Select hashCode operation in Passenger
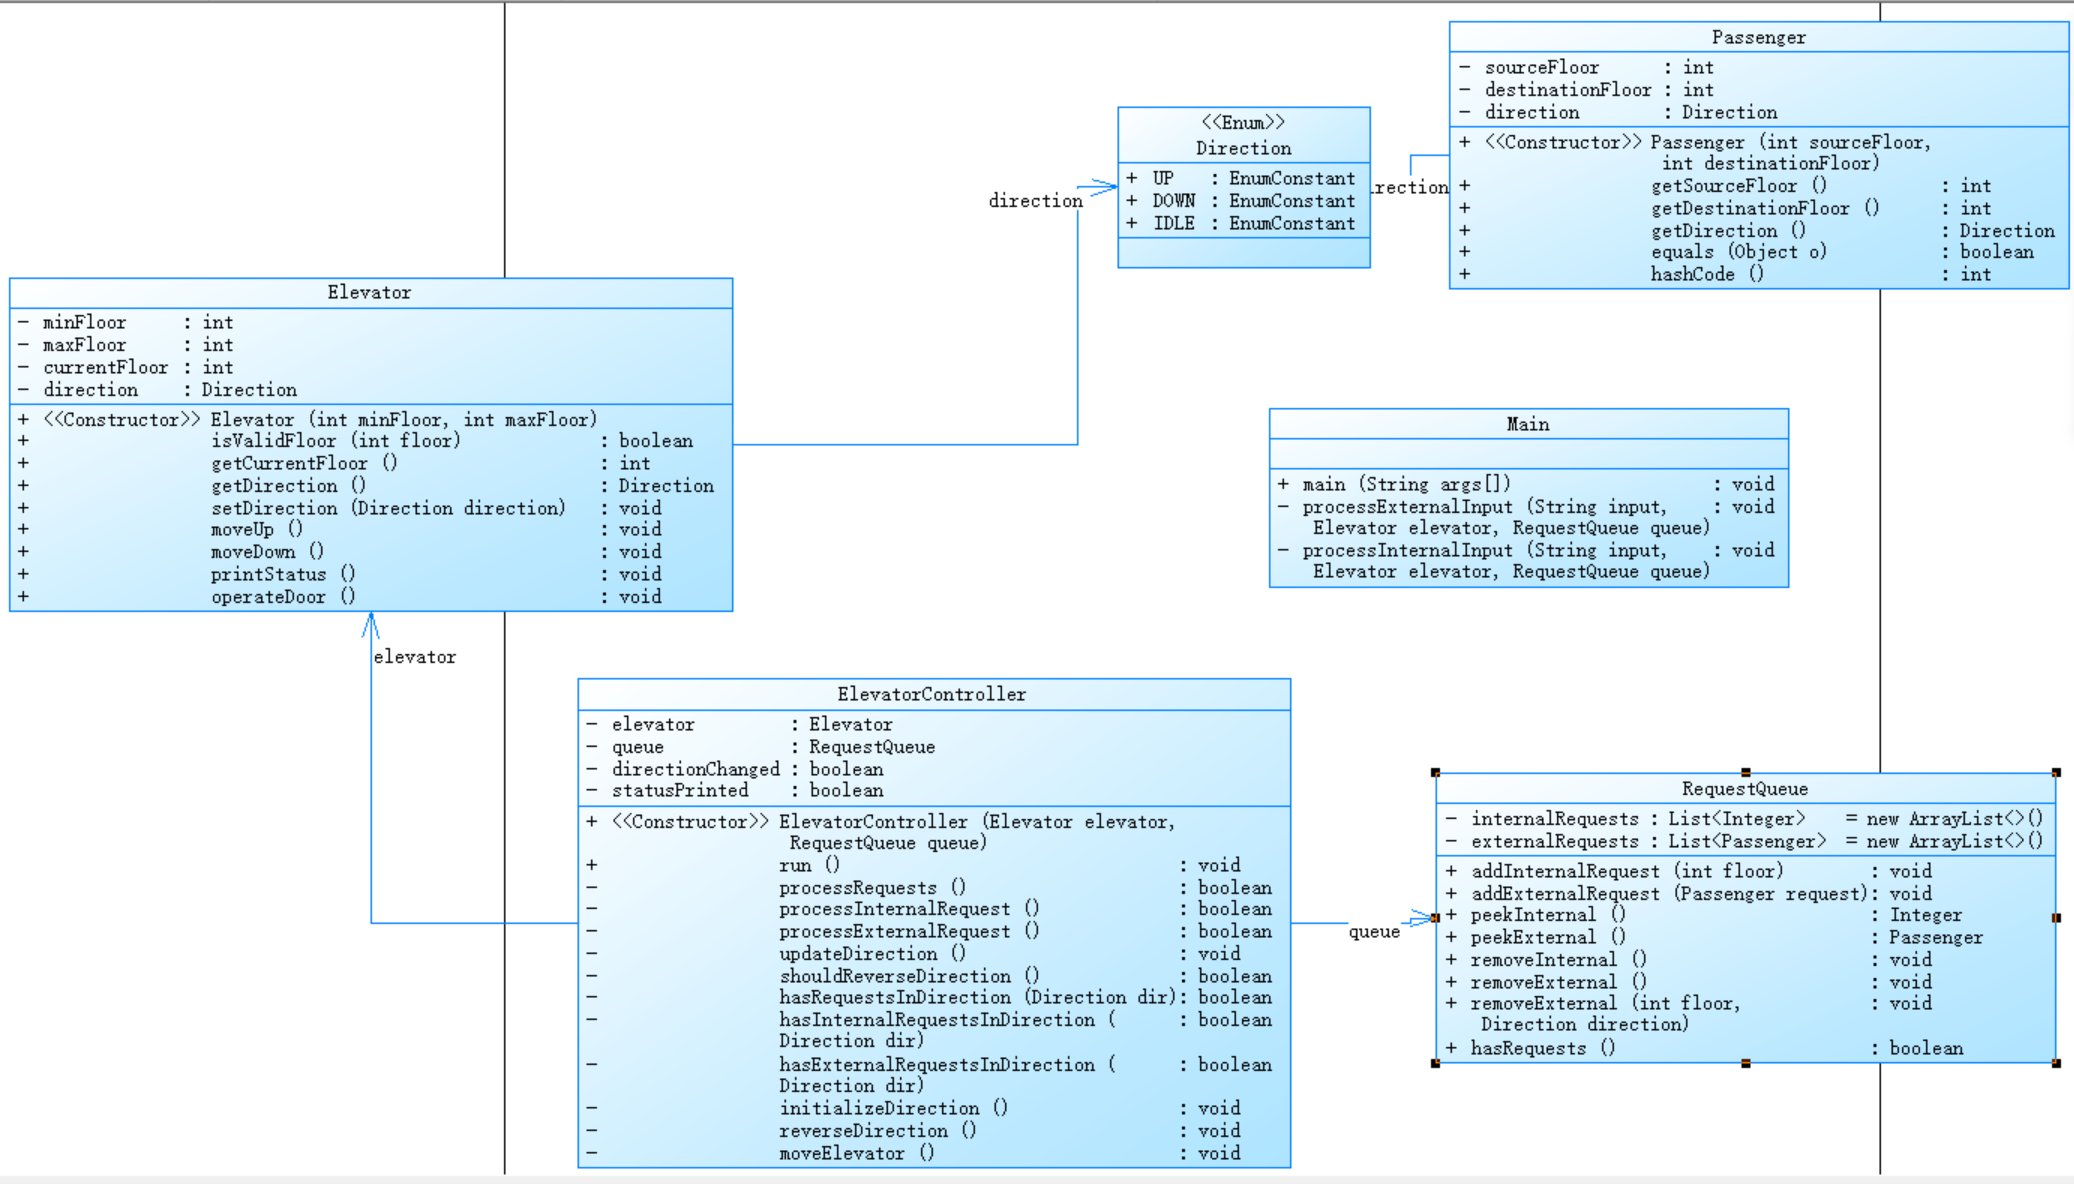Viewport: 2074px width, 1184px height. click(x=1692, y=274)
